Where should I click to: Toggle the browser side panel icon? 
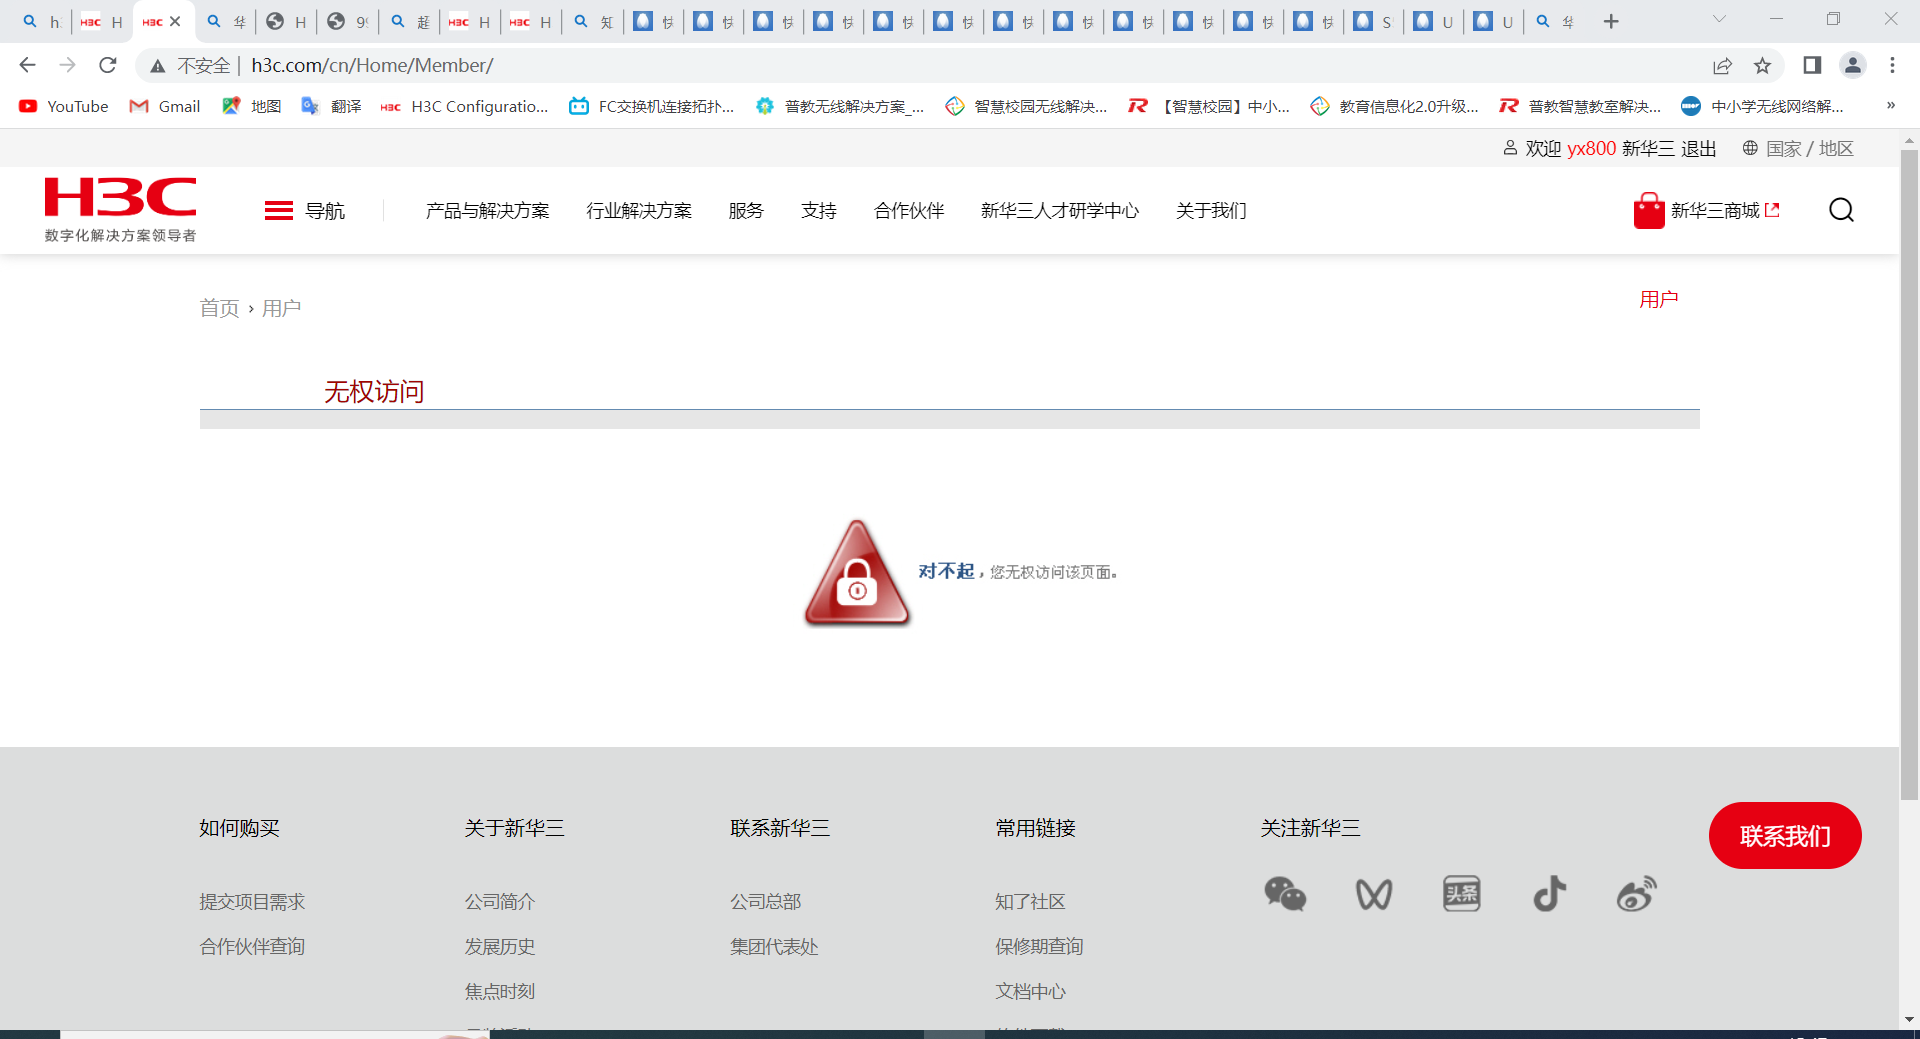(x=1811, y=65)
